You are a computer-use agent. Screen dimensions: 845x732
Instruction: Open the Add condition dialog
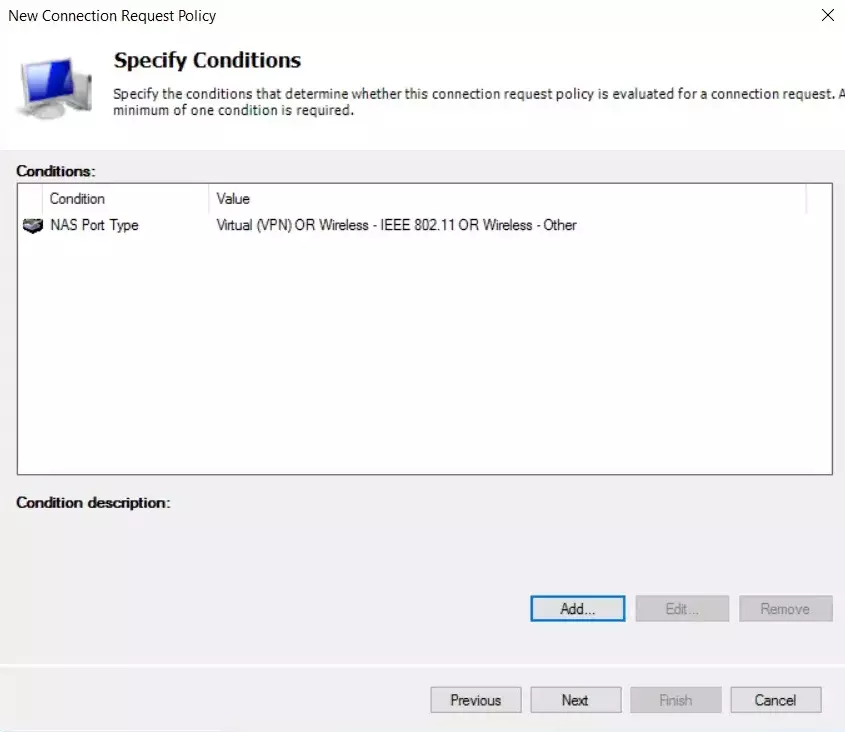click(x=577, y=608)
